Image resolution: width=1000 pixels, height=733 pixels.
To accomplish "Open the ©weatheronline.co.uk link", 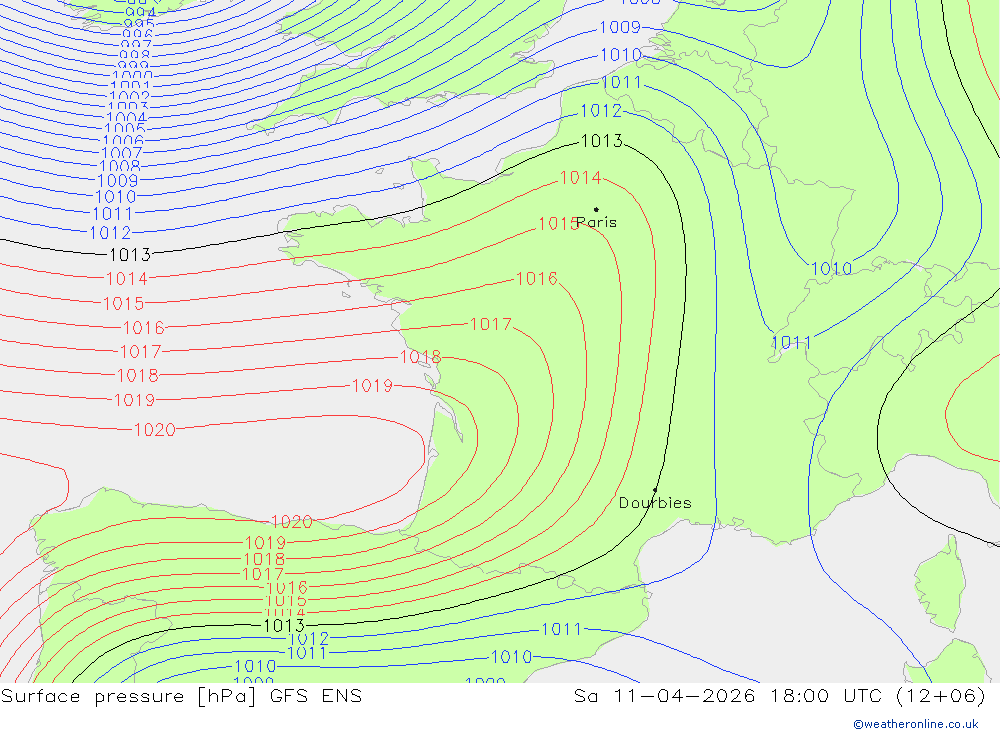I will [916, 724].
